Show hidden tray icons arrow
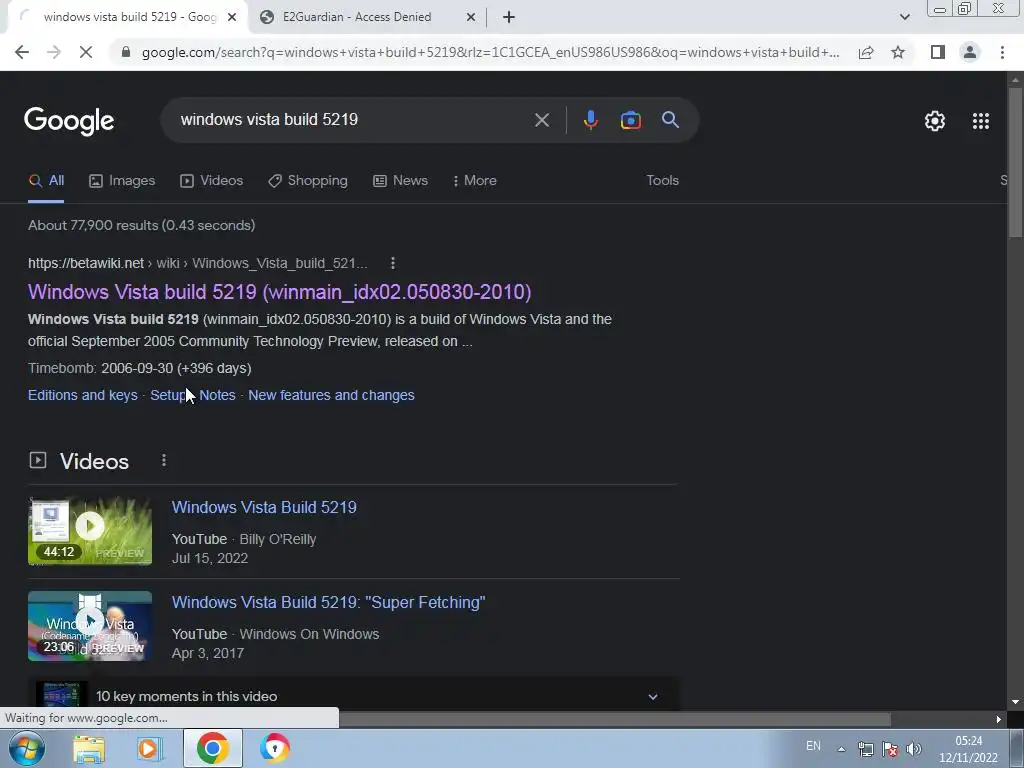 coord(841,749)
